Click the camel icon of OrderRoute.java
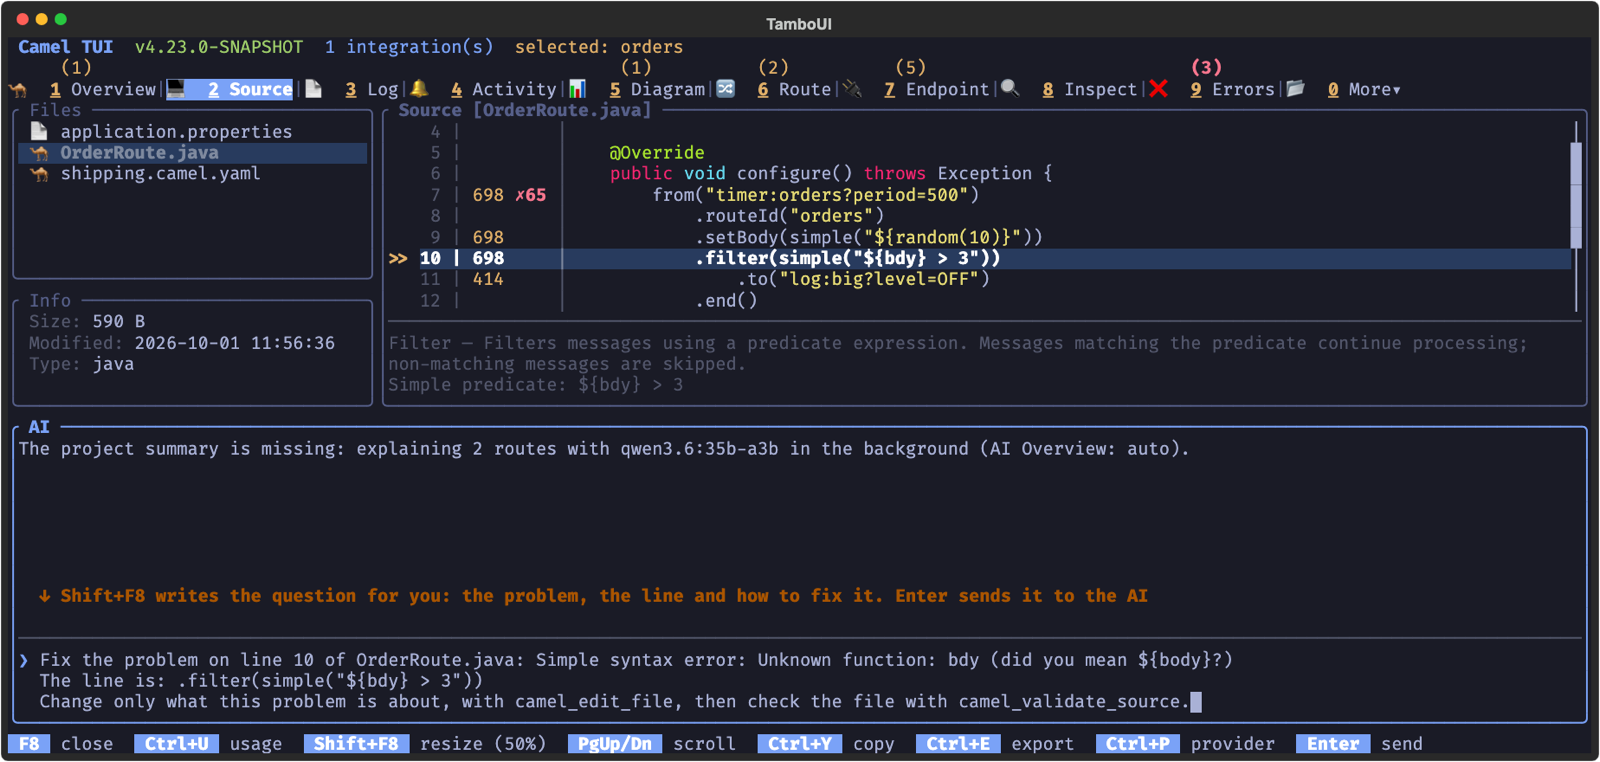Image resolution: width=1600 pixels, height=762 pixels. [x=39, y=153]
